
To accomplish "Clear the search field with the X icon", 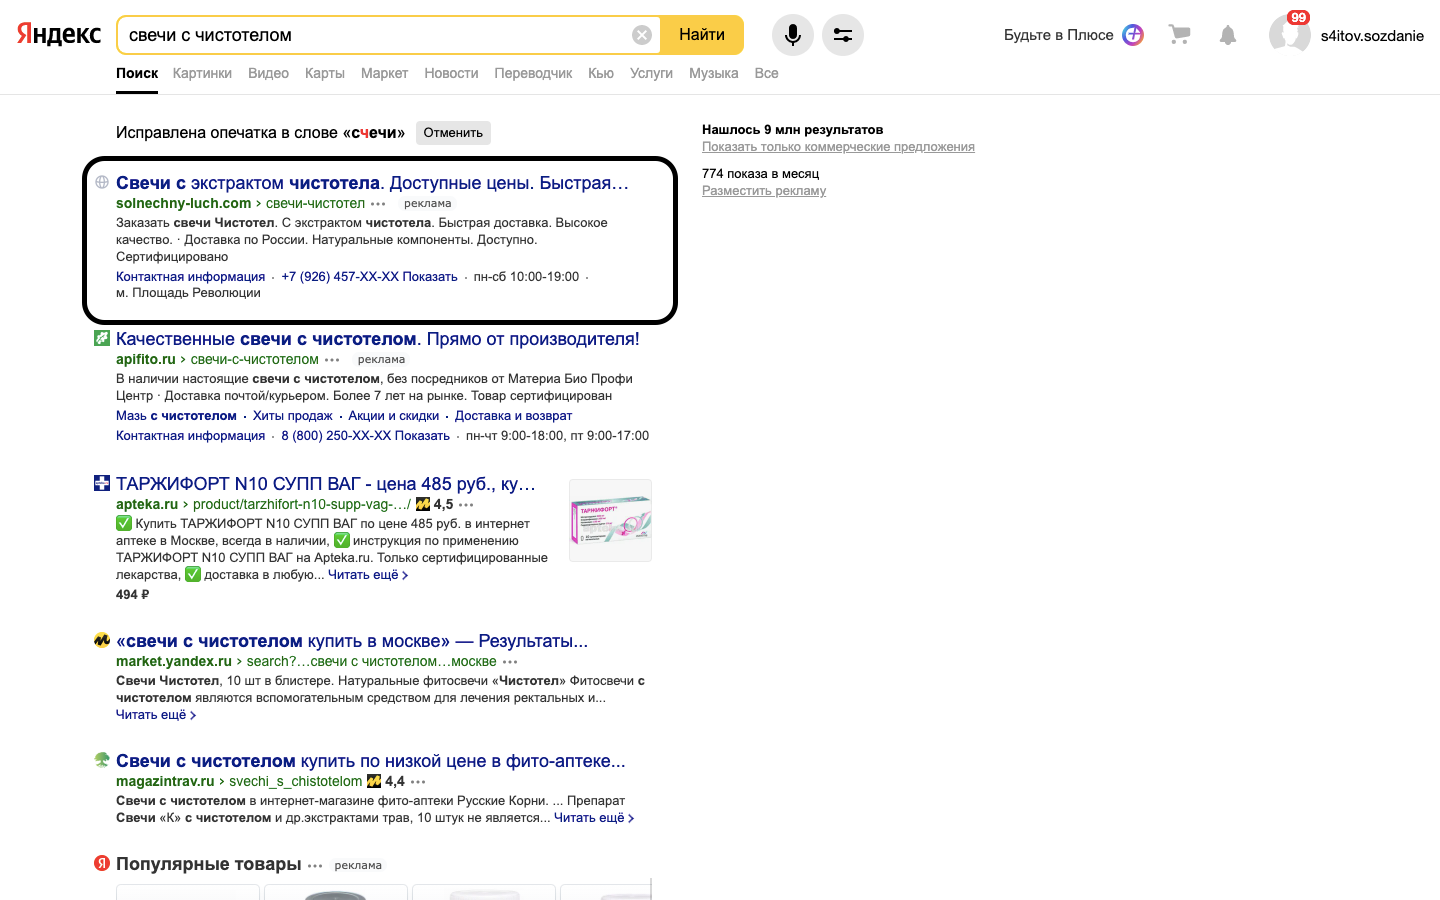I will [642, 35].
